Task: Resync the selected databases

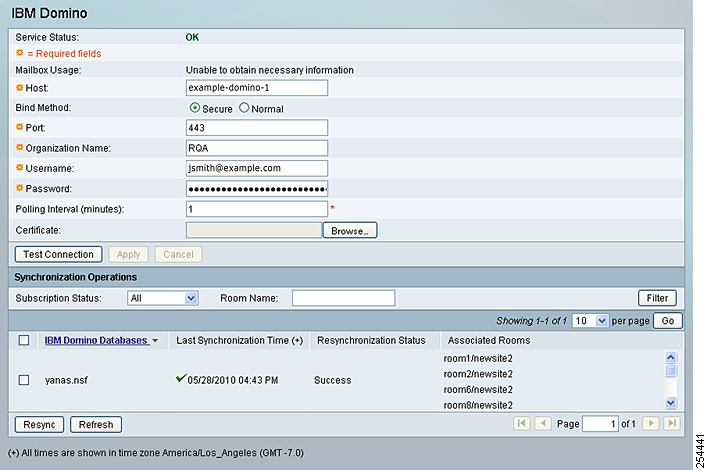Action: [39, 425]
